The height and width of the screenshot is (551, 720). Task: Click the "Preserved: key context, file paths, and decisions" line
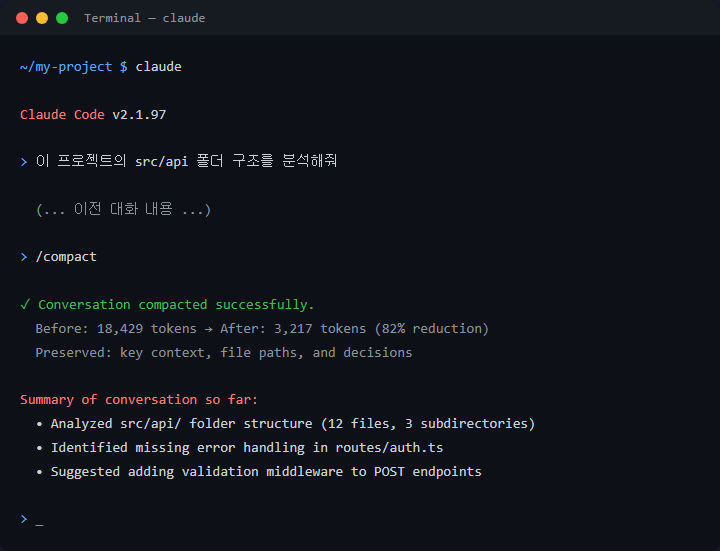(224, 353)
